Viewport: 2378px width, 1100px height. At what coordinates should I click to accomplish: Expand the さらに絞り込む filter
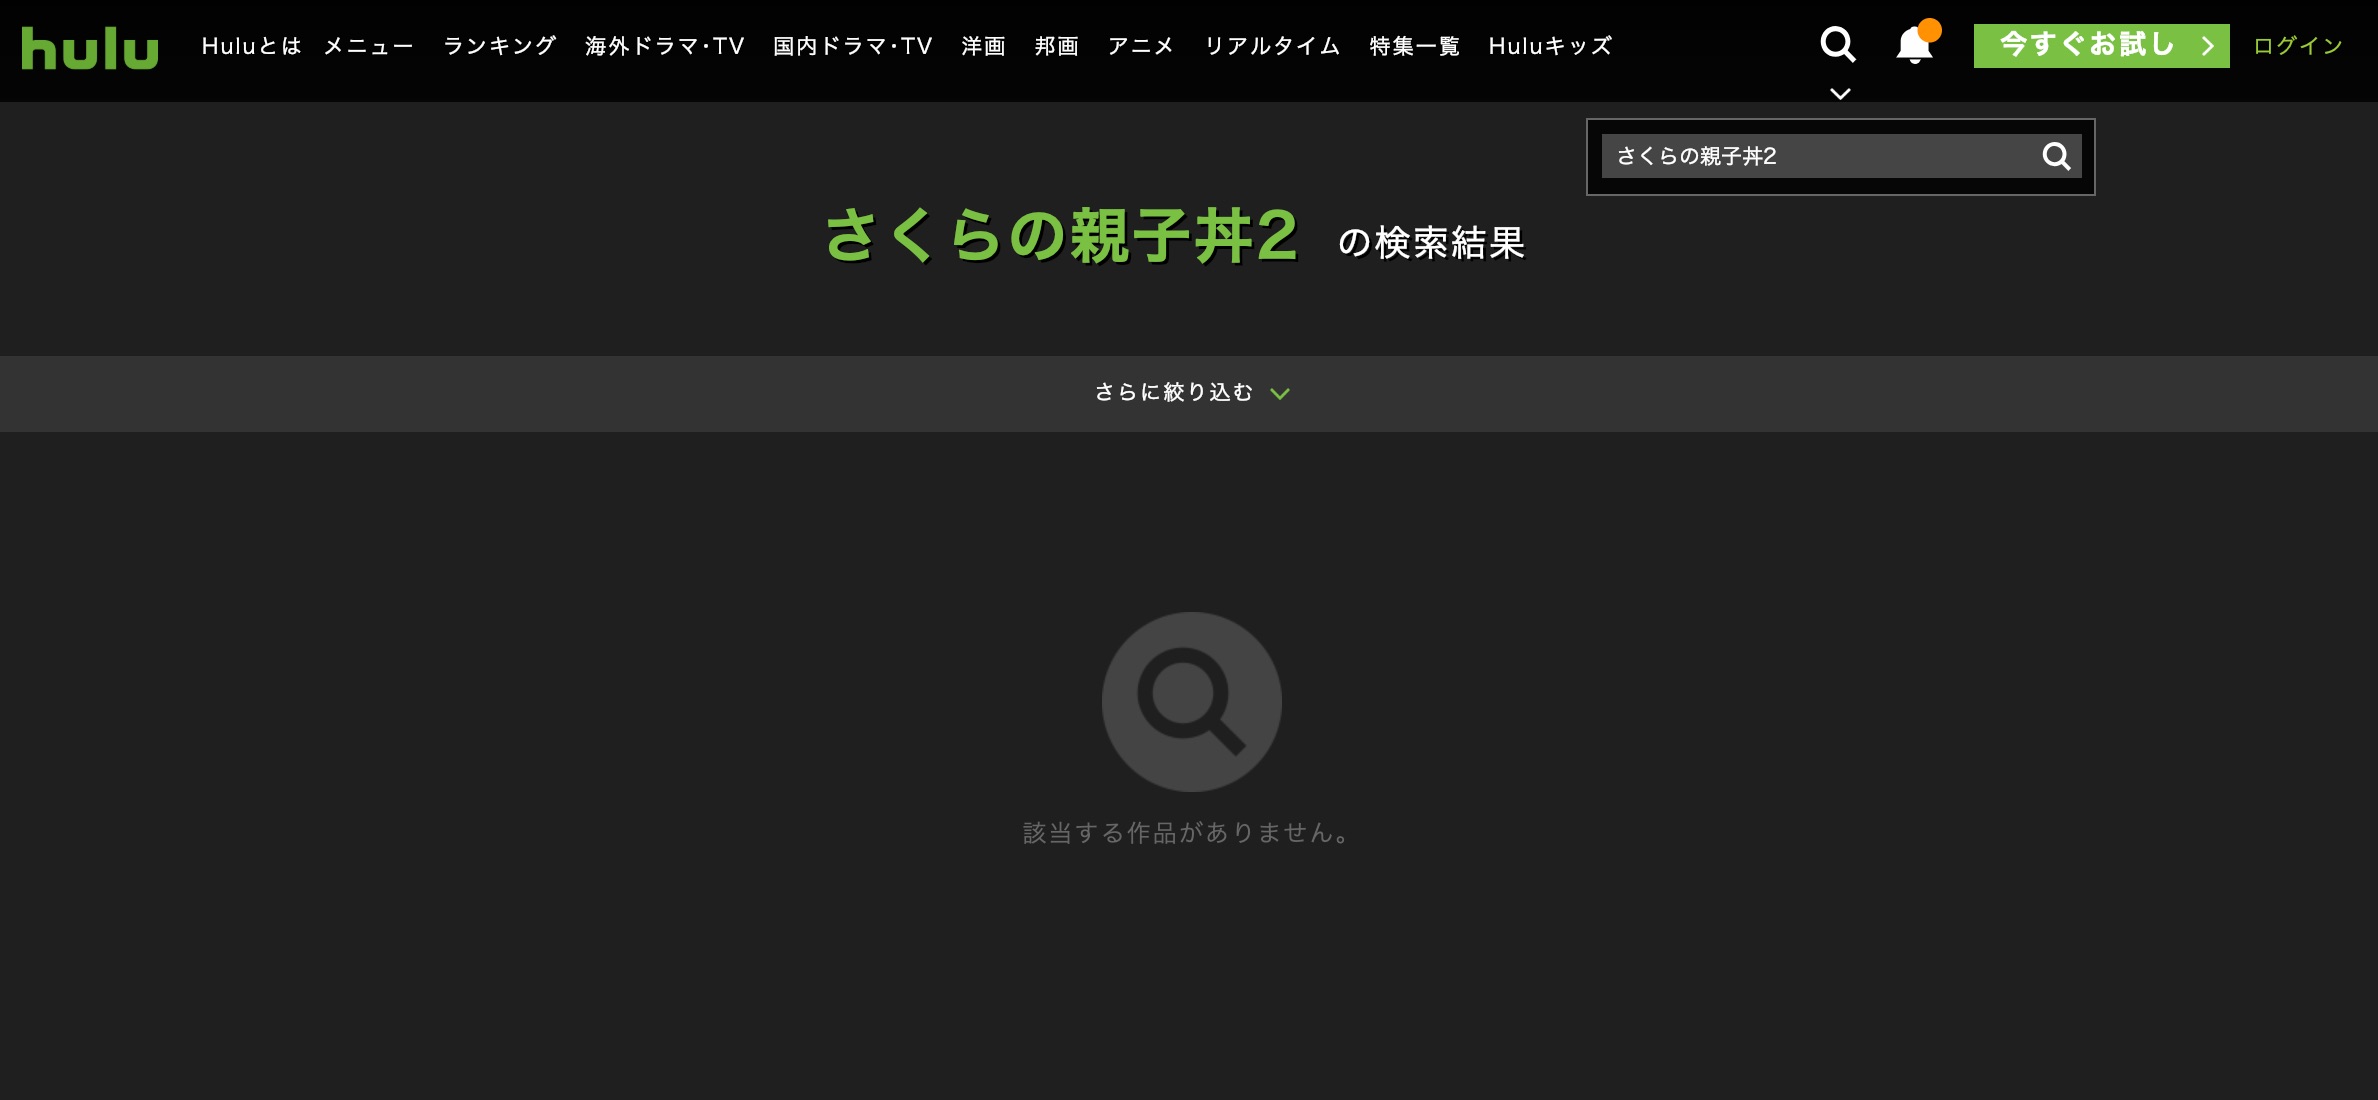tap(1174, 393)
